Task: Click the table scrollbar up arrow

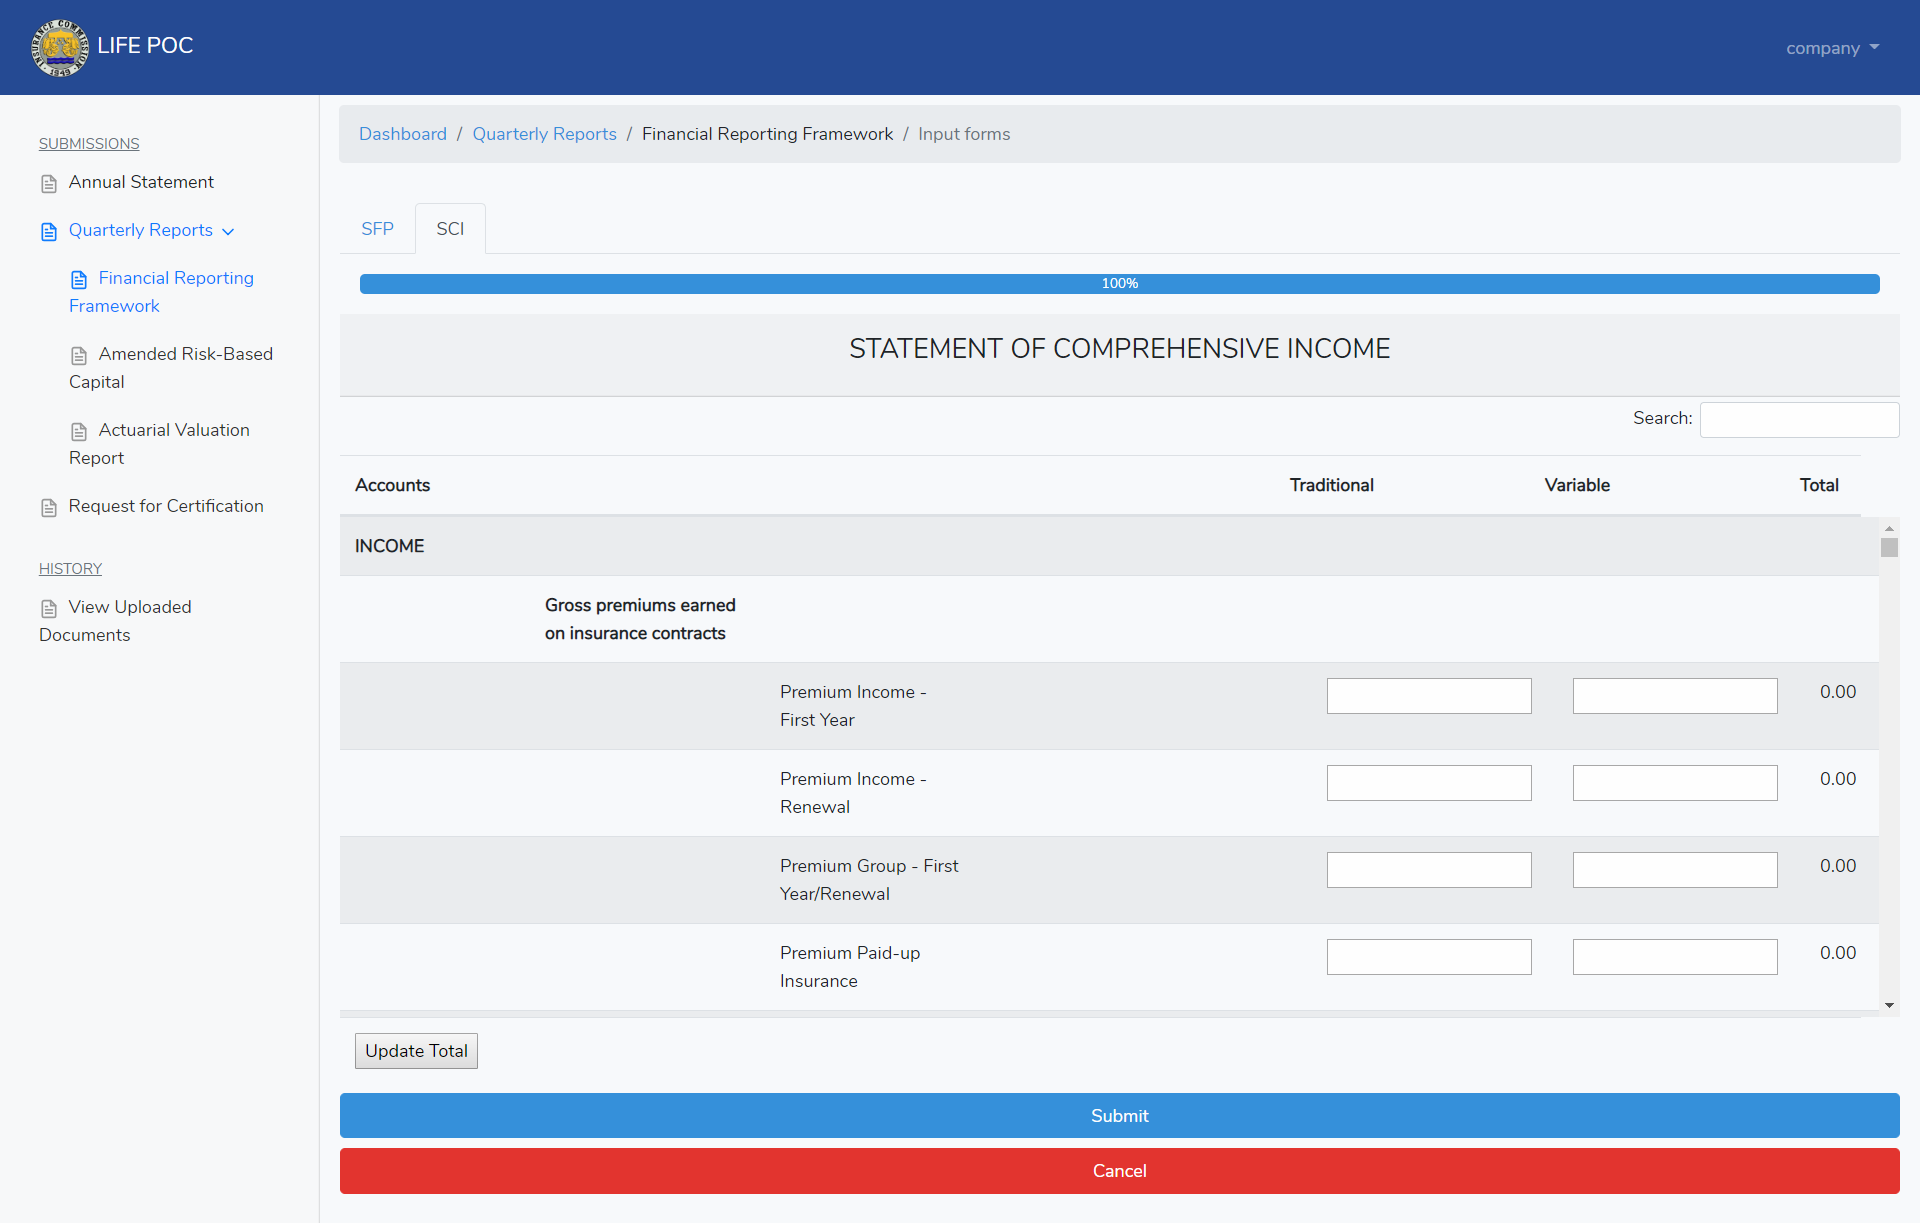Action: tap(1889, 528)
